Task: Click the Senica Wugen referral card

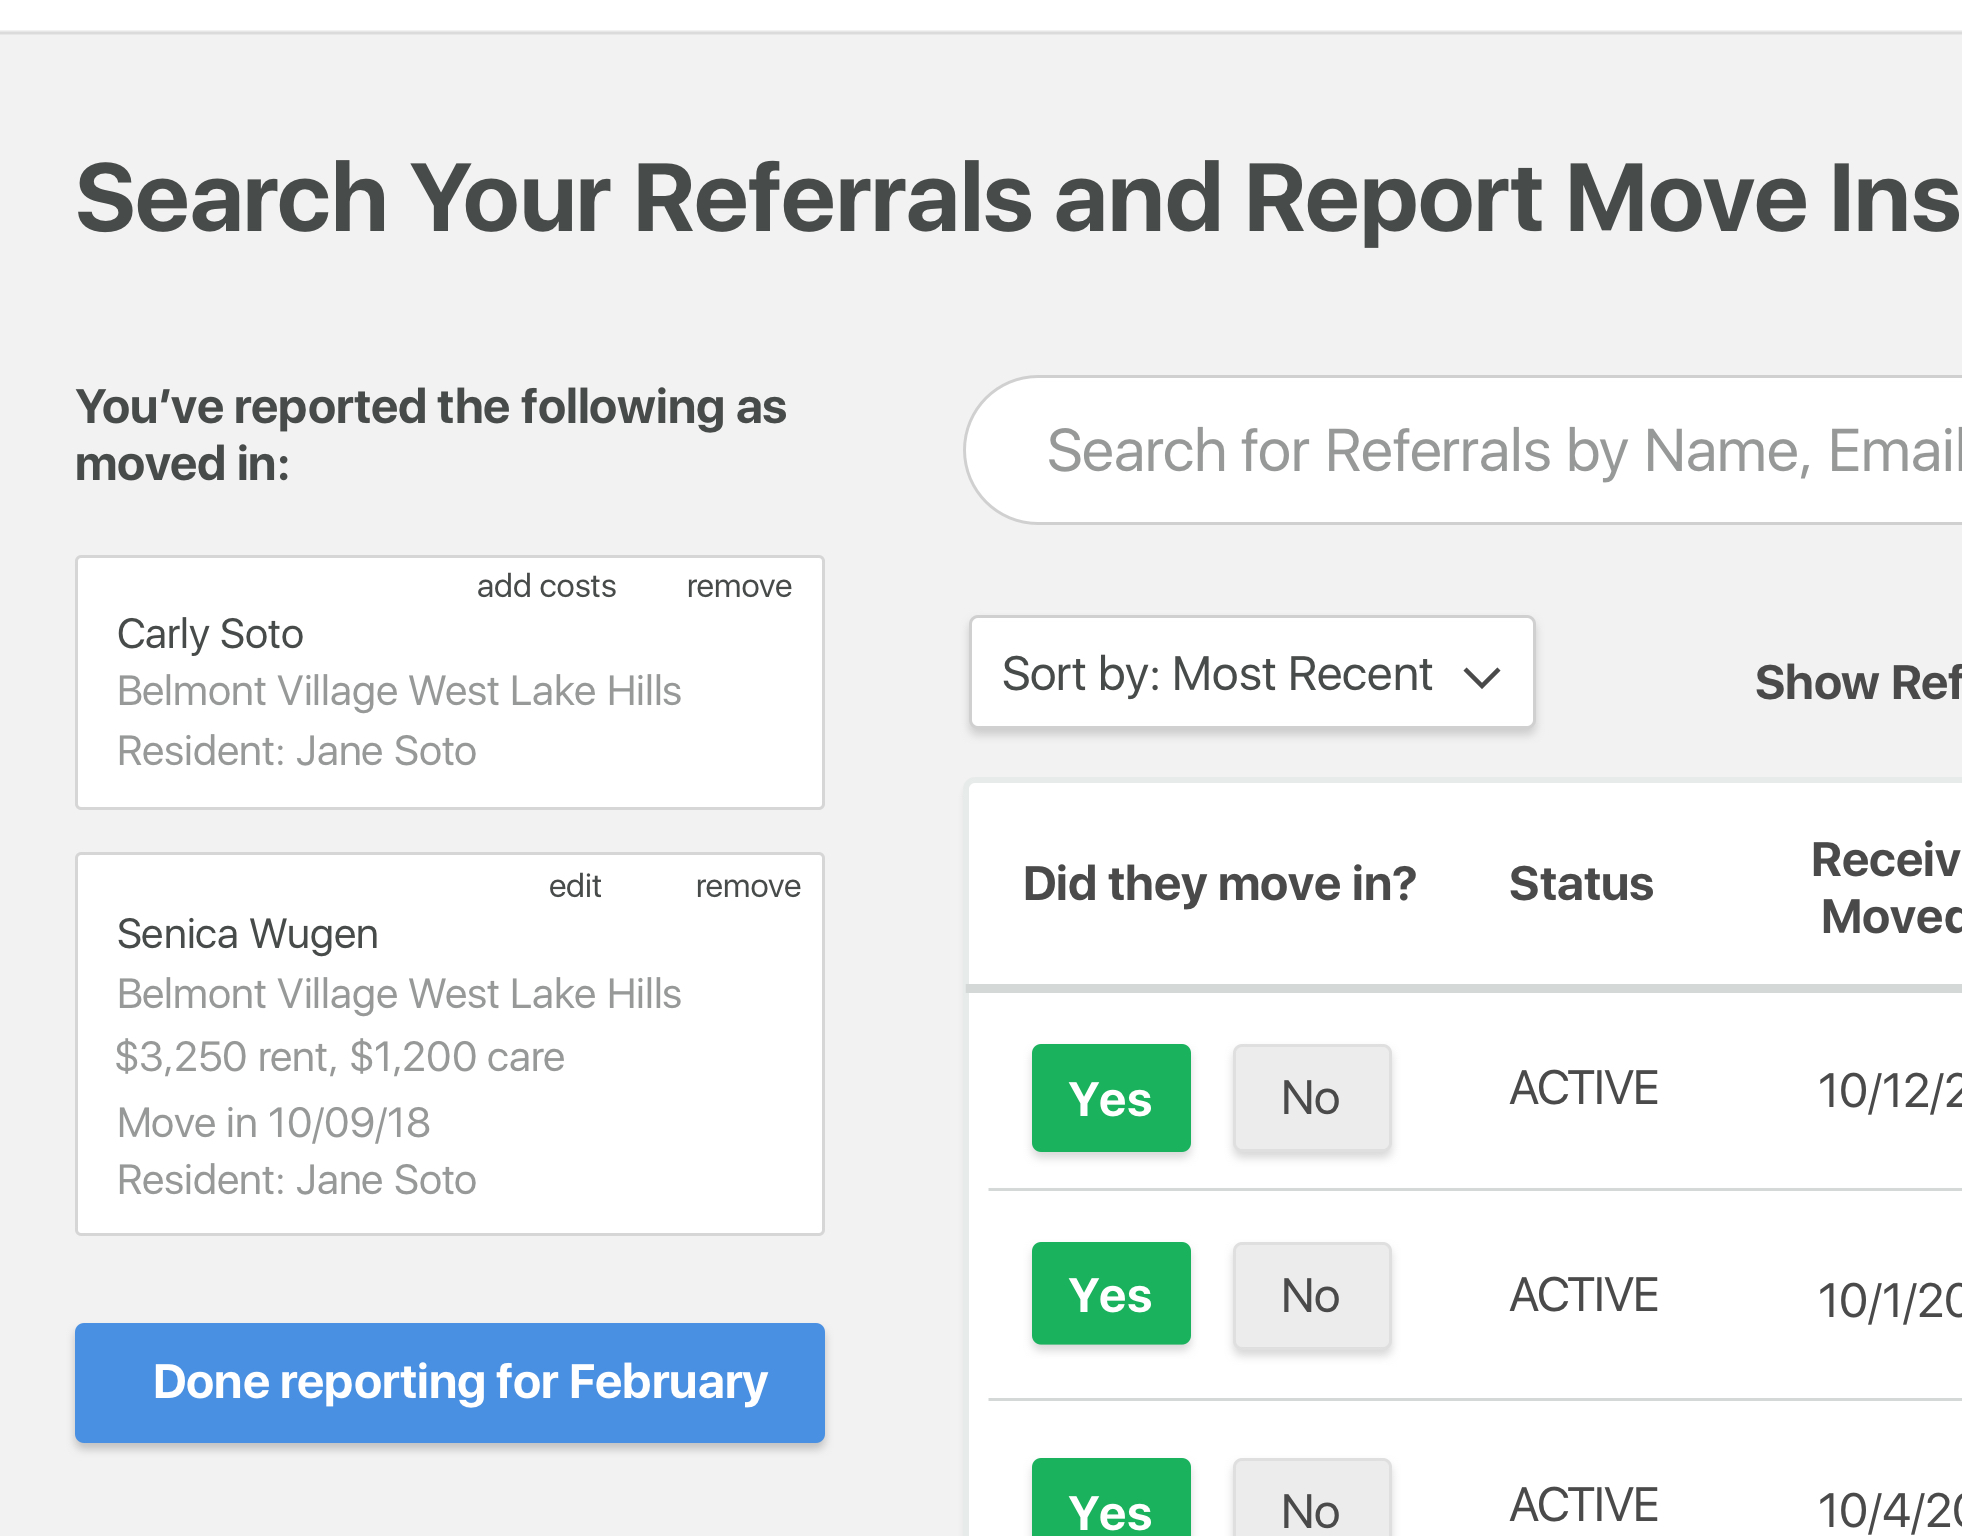Action: click(x=449, y=1043)
